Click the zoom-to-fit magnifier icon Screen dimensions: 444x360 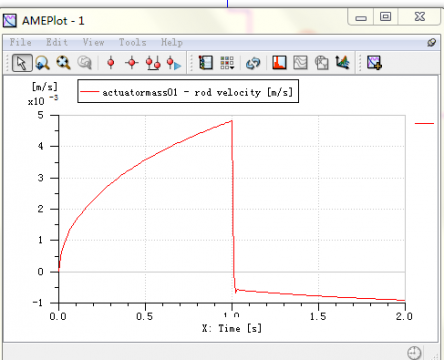(63, 63)
